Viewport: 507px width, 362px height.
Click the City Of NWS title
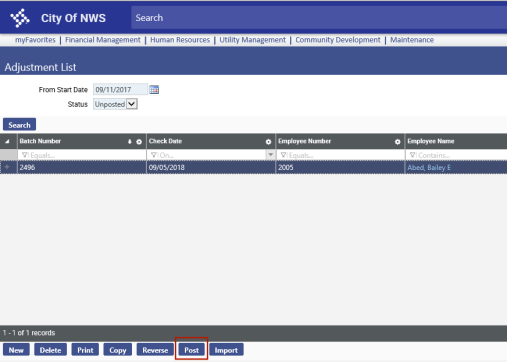point(73,18)
